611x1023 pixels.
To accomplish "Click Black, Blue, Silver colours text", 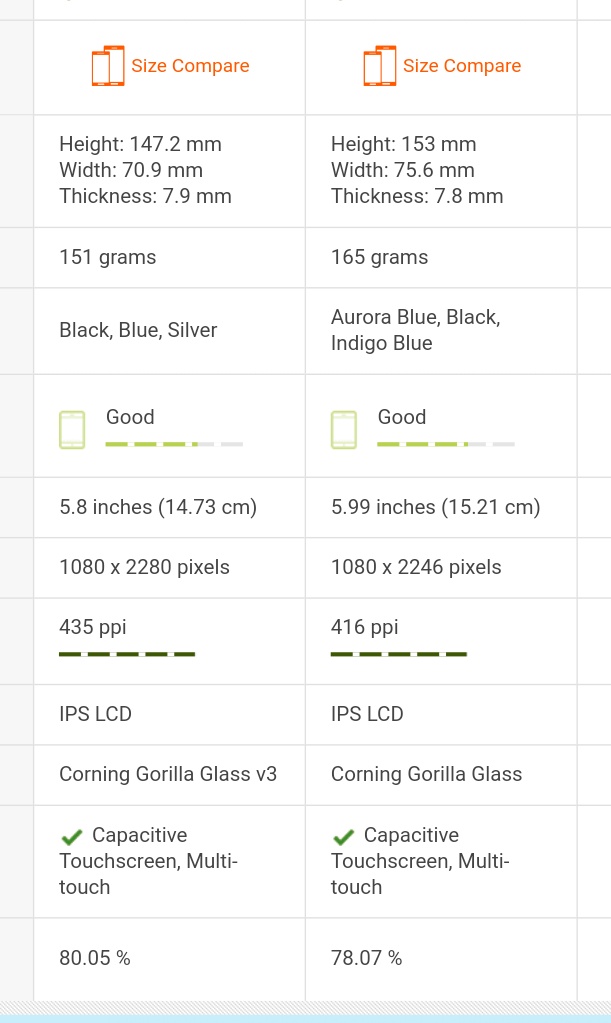I will pos(138,330).
